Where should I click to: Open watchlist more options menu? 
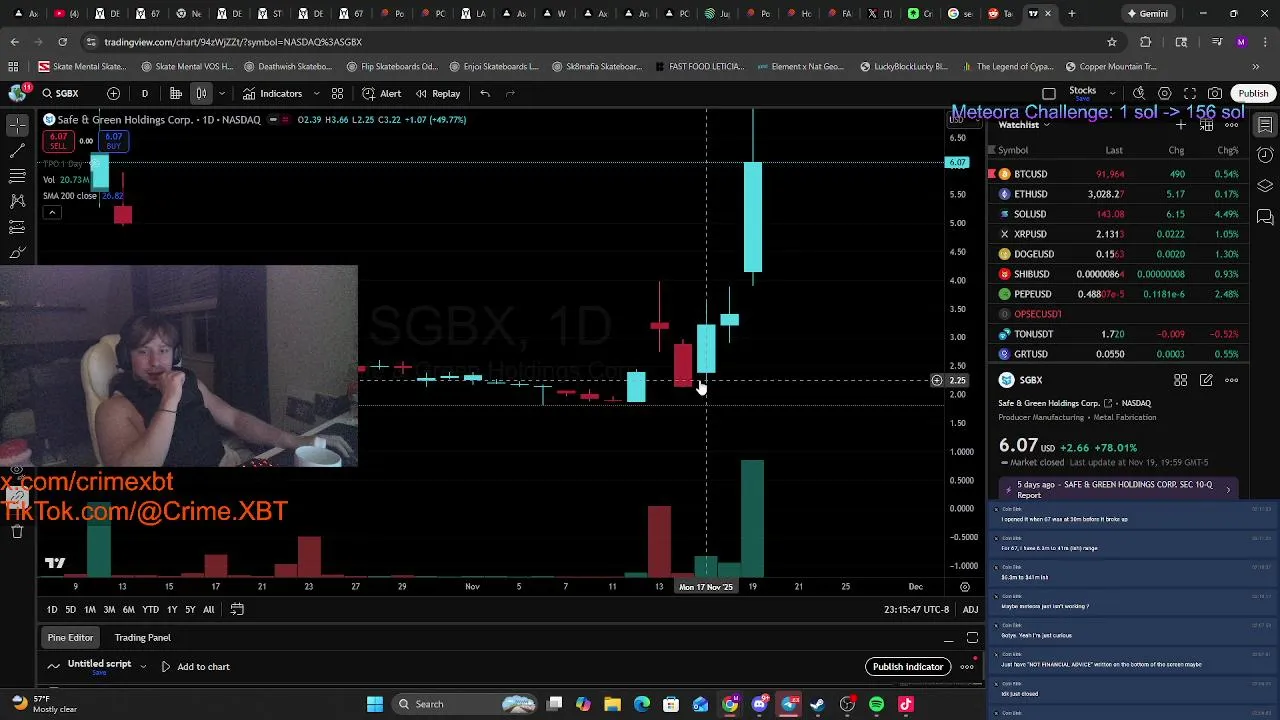(1232, 125)
